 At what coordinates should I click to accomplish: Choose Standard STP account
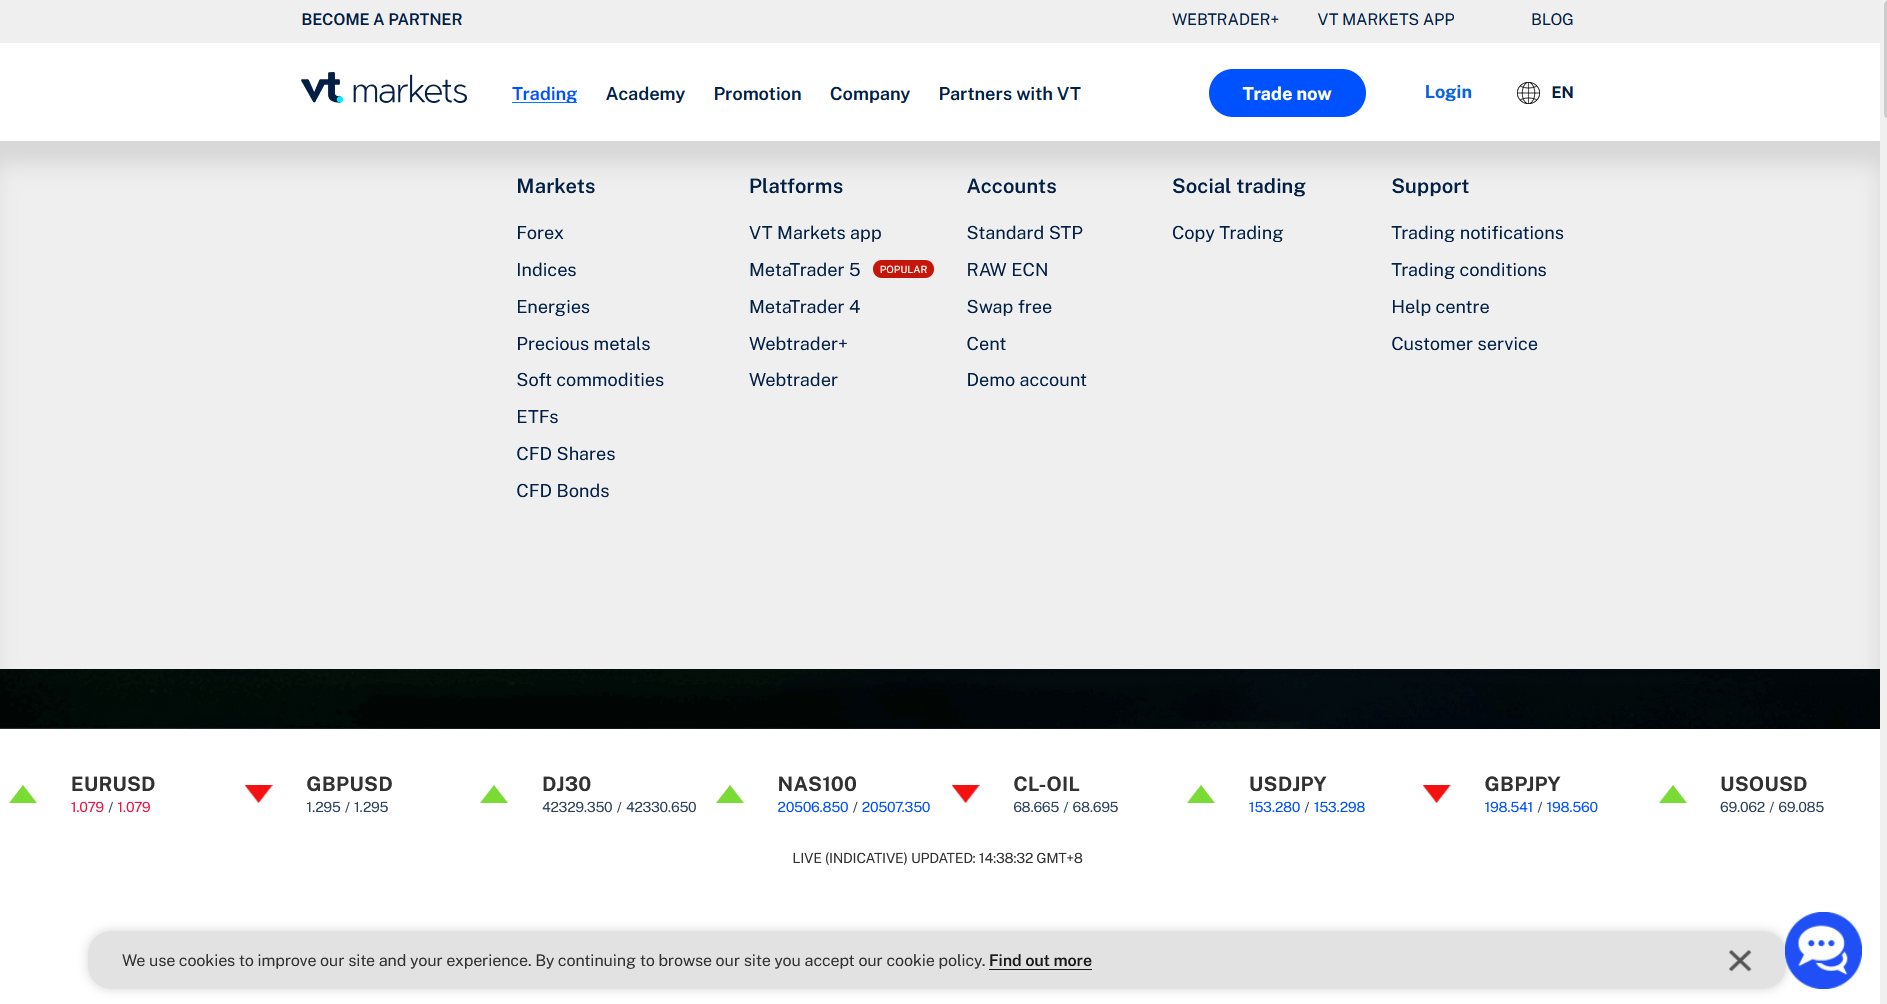point(1025,233)
